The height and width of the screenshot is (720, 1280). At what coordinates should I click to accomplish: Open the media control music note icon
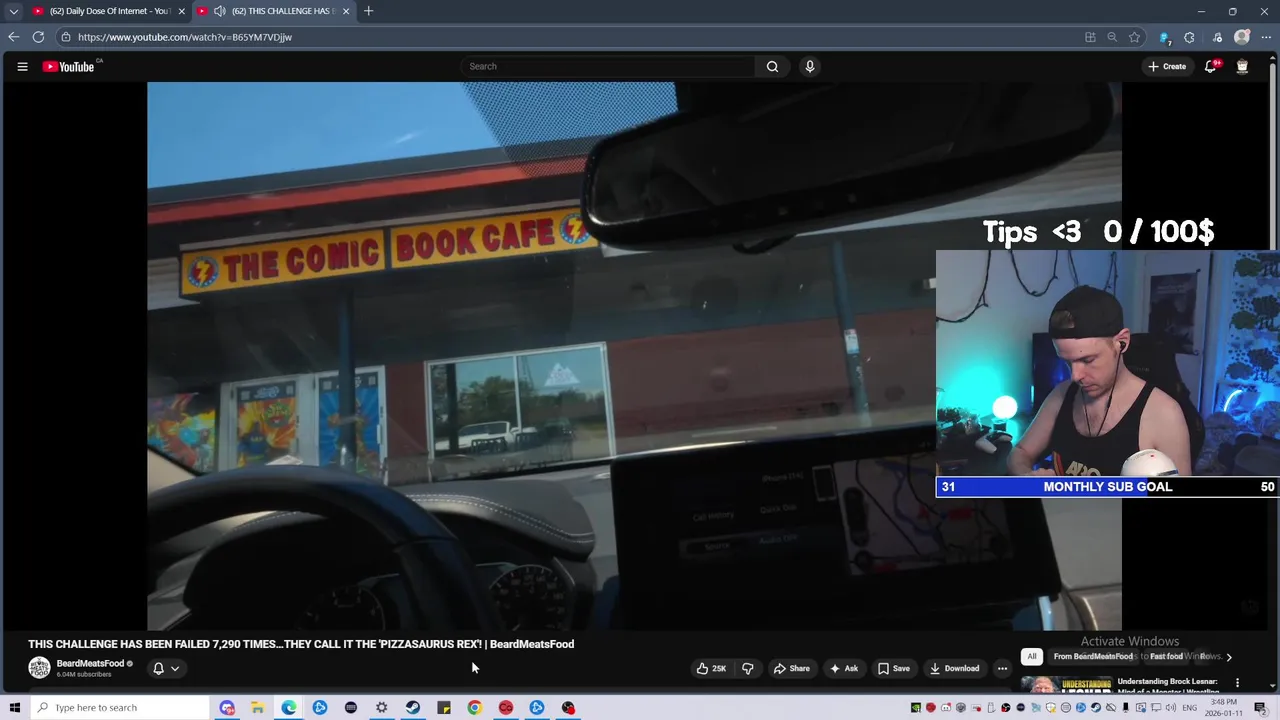click(x=1216, y=37)
